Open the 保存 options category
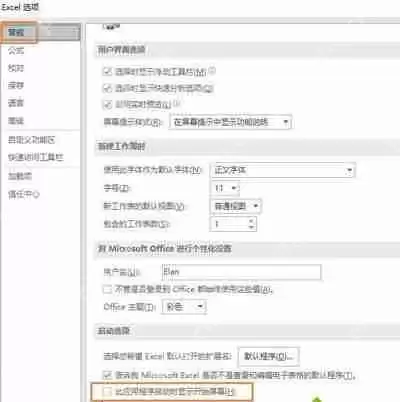 pyautogui.click(x=16, y=86)
